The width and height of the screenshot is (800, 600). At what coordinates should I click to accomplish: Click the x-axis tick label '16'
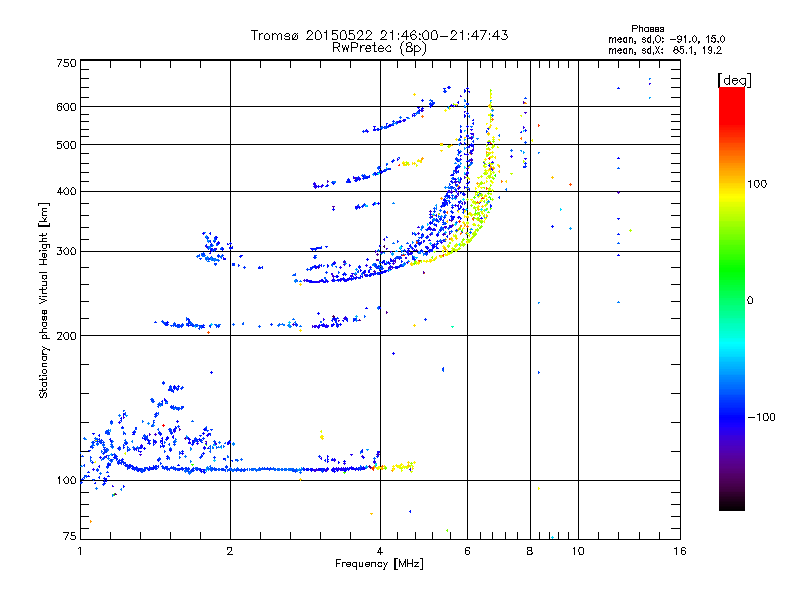coord(680,551)
